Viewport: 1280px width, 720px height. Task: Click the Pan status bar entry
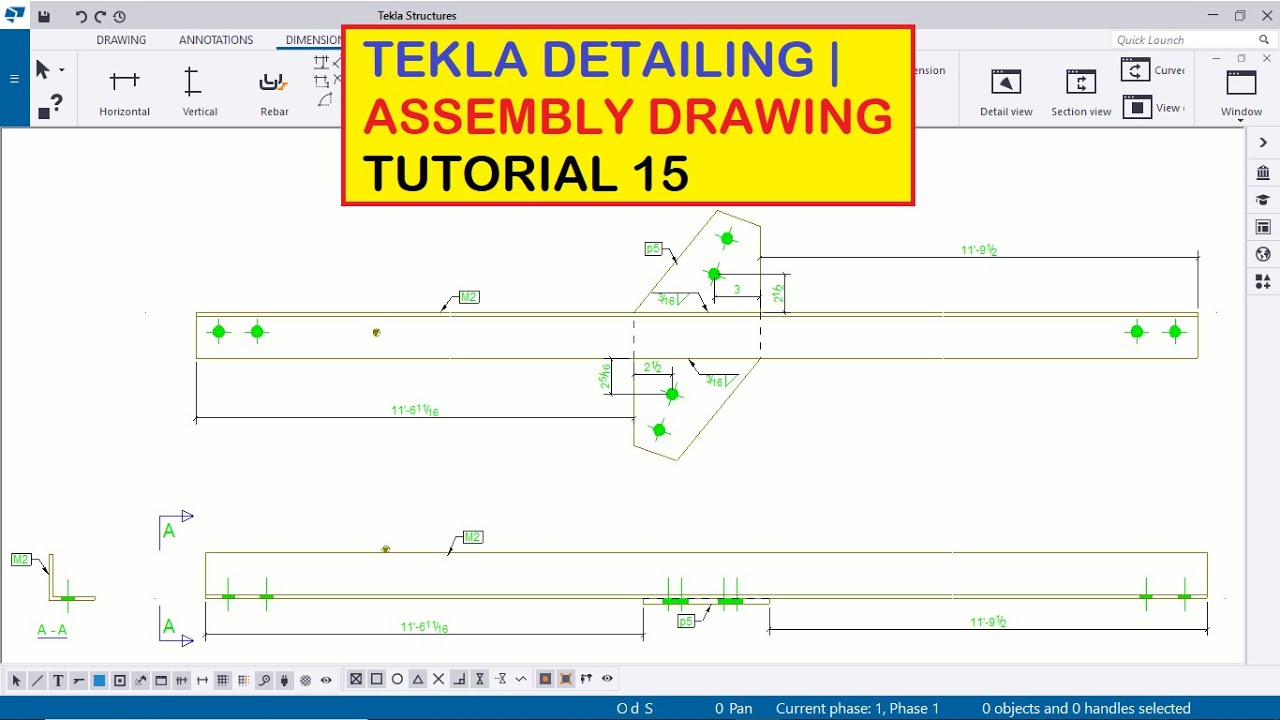(740, 708)
